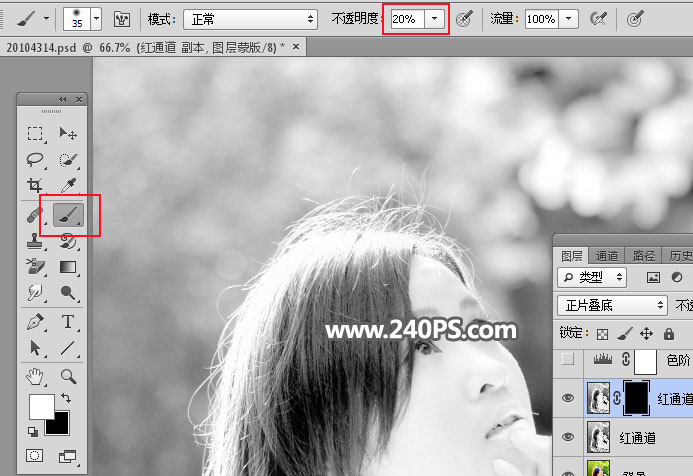Switch to the 通道 tab
Viewport: 693px width, 476px height.
[606, 256]
